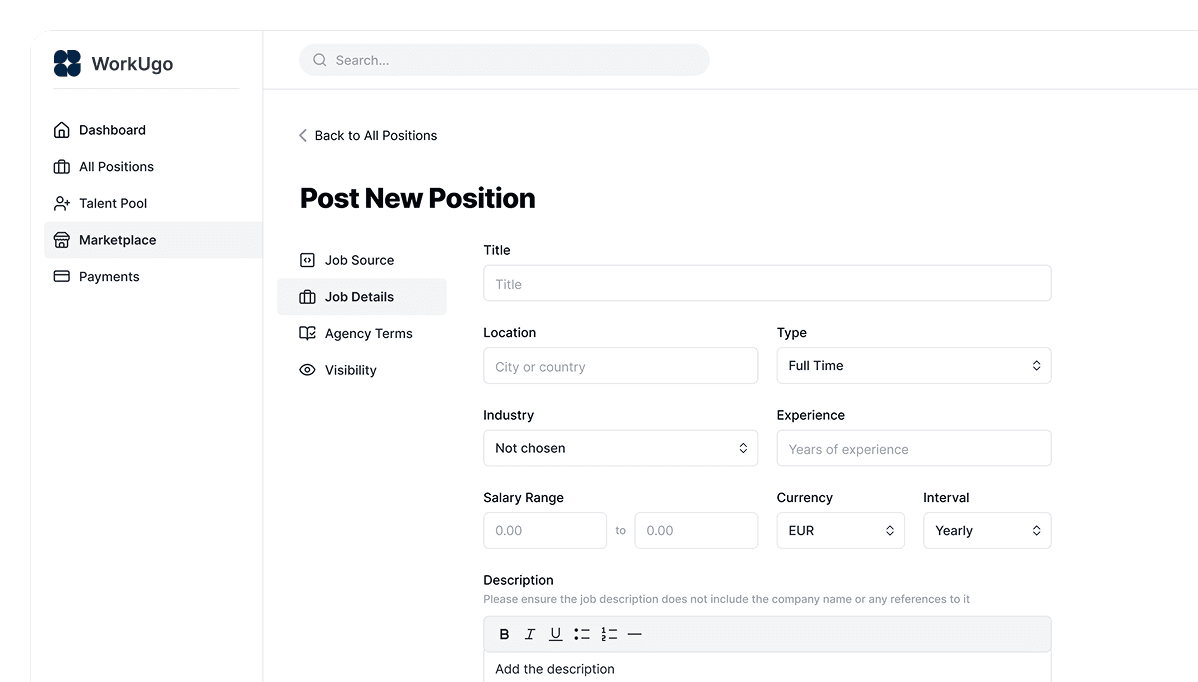
Task: Select the Job Source step
Action: (x=359, y=260)
